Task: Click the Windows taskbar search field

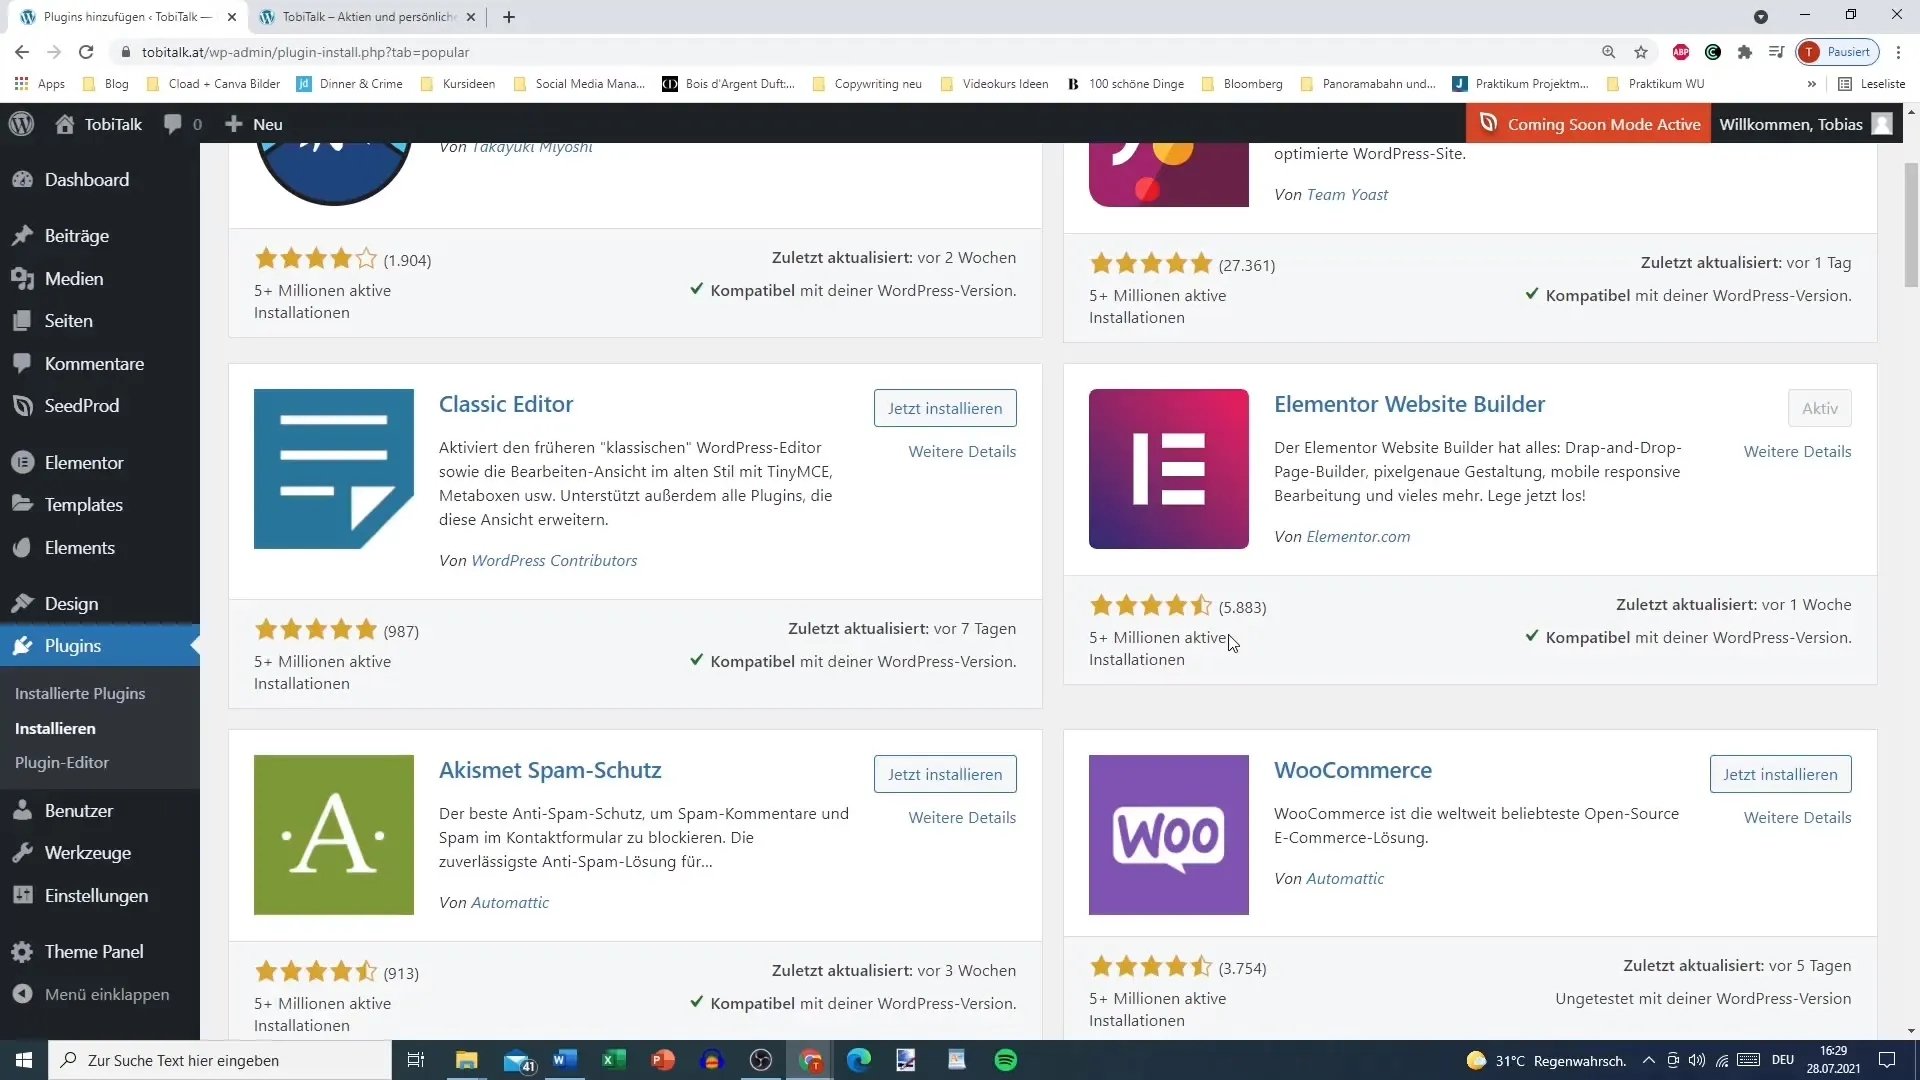Action: (x=220, y=1060)
